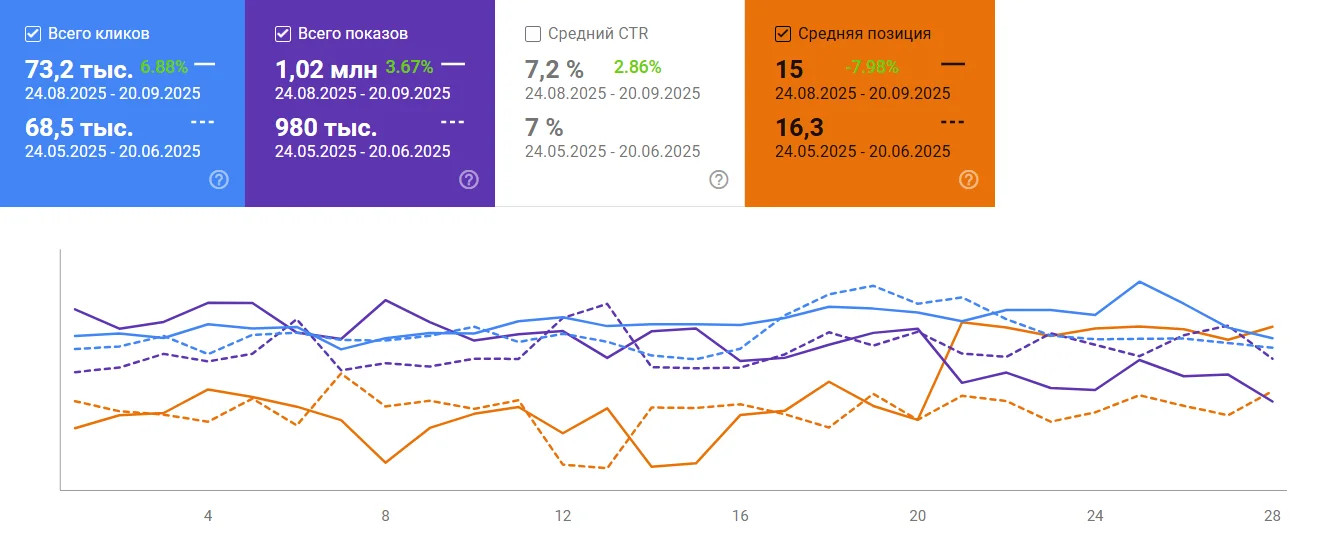Click the 68,5 тыс. previous clicks value
This screenshot has width=1326, height=547.
pos(78,128)
